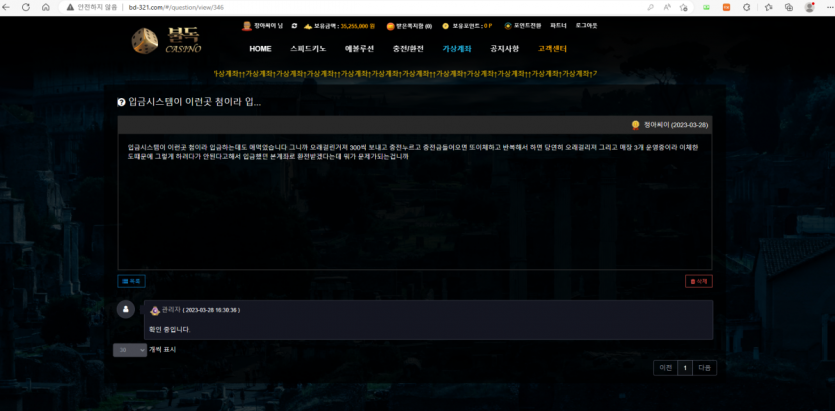Open the 스피드키노 menu
835x411 pixels.
[308, 48]
